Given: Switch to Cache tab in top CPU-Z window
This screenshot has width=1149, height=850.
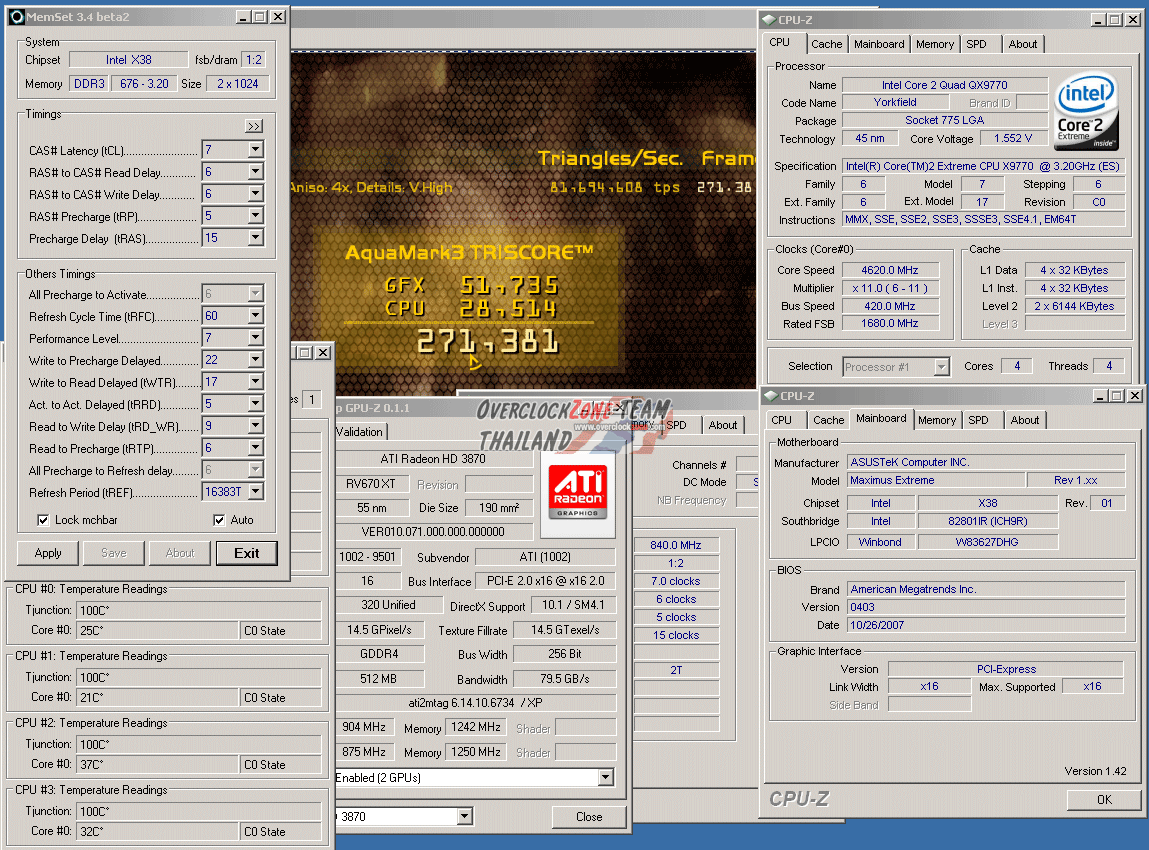Looking at the screenshot, I should [x=827, y=44].
